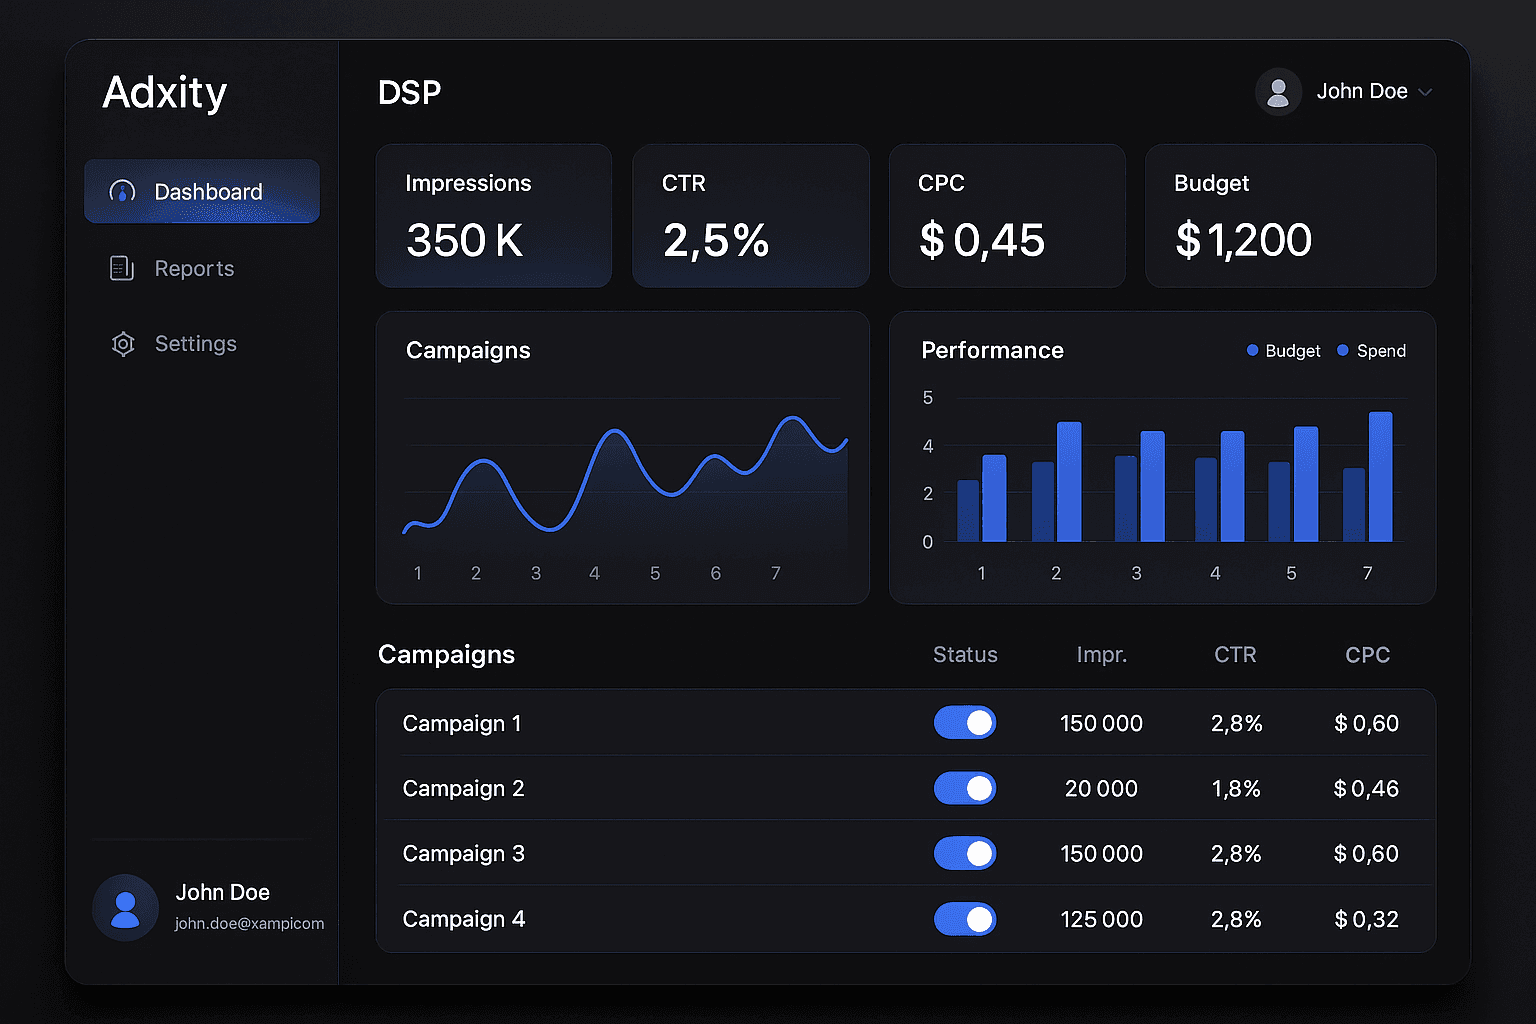Click the Budget legend dot

1252,350
